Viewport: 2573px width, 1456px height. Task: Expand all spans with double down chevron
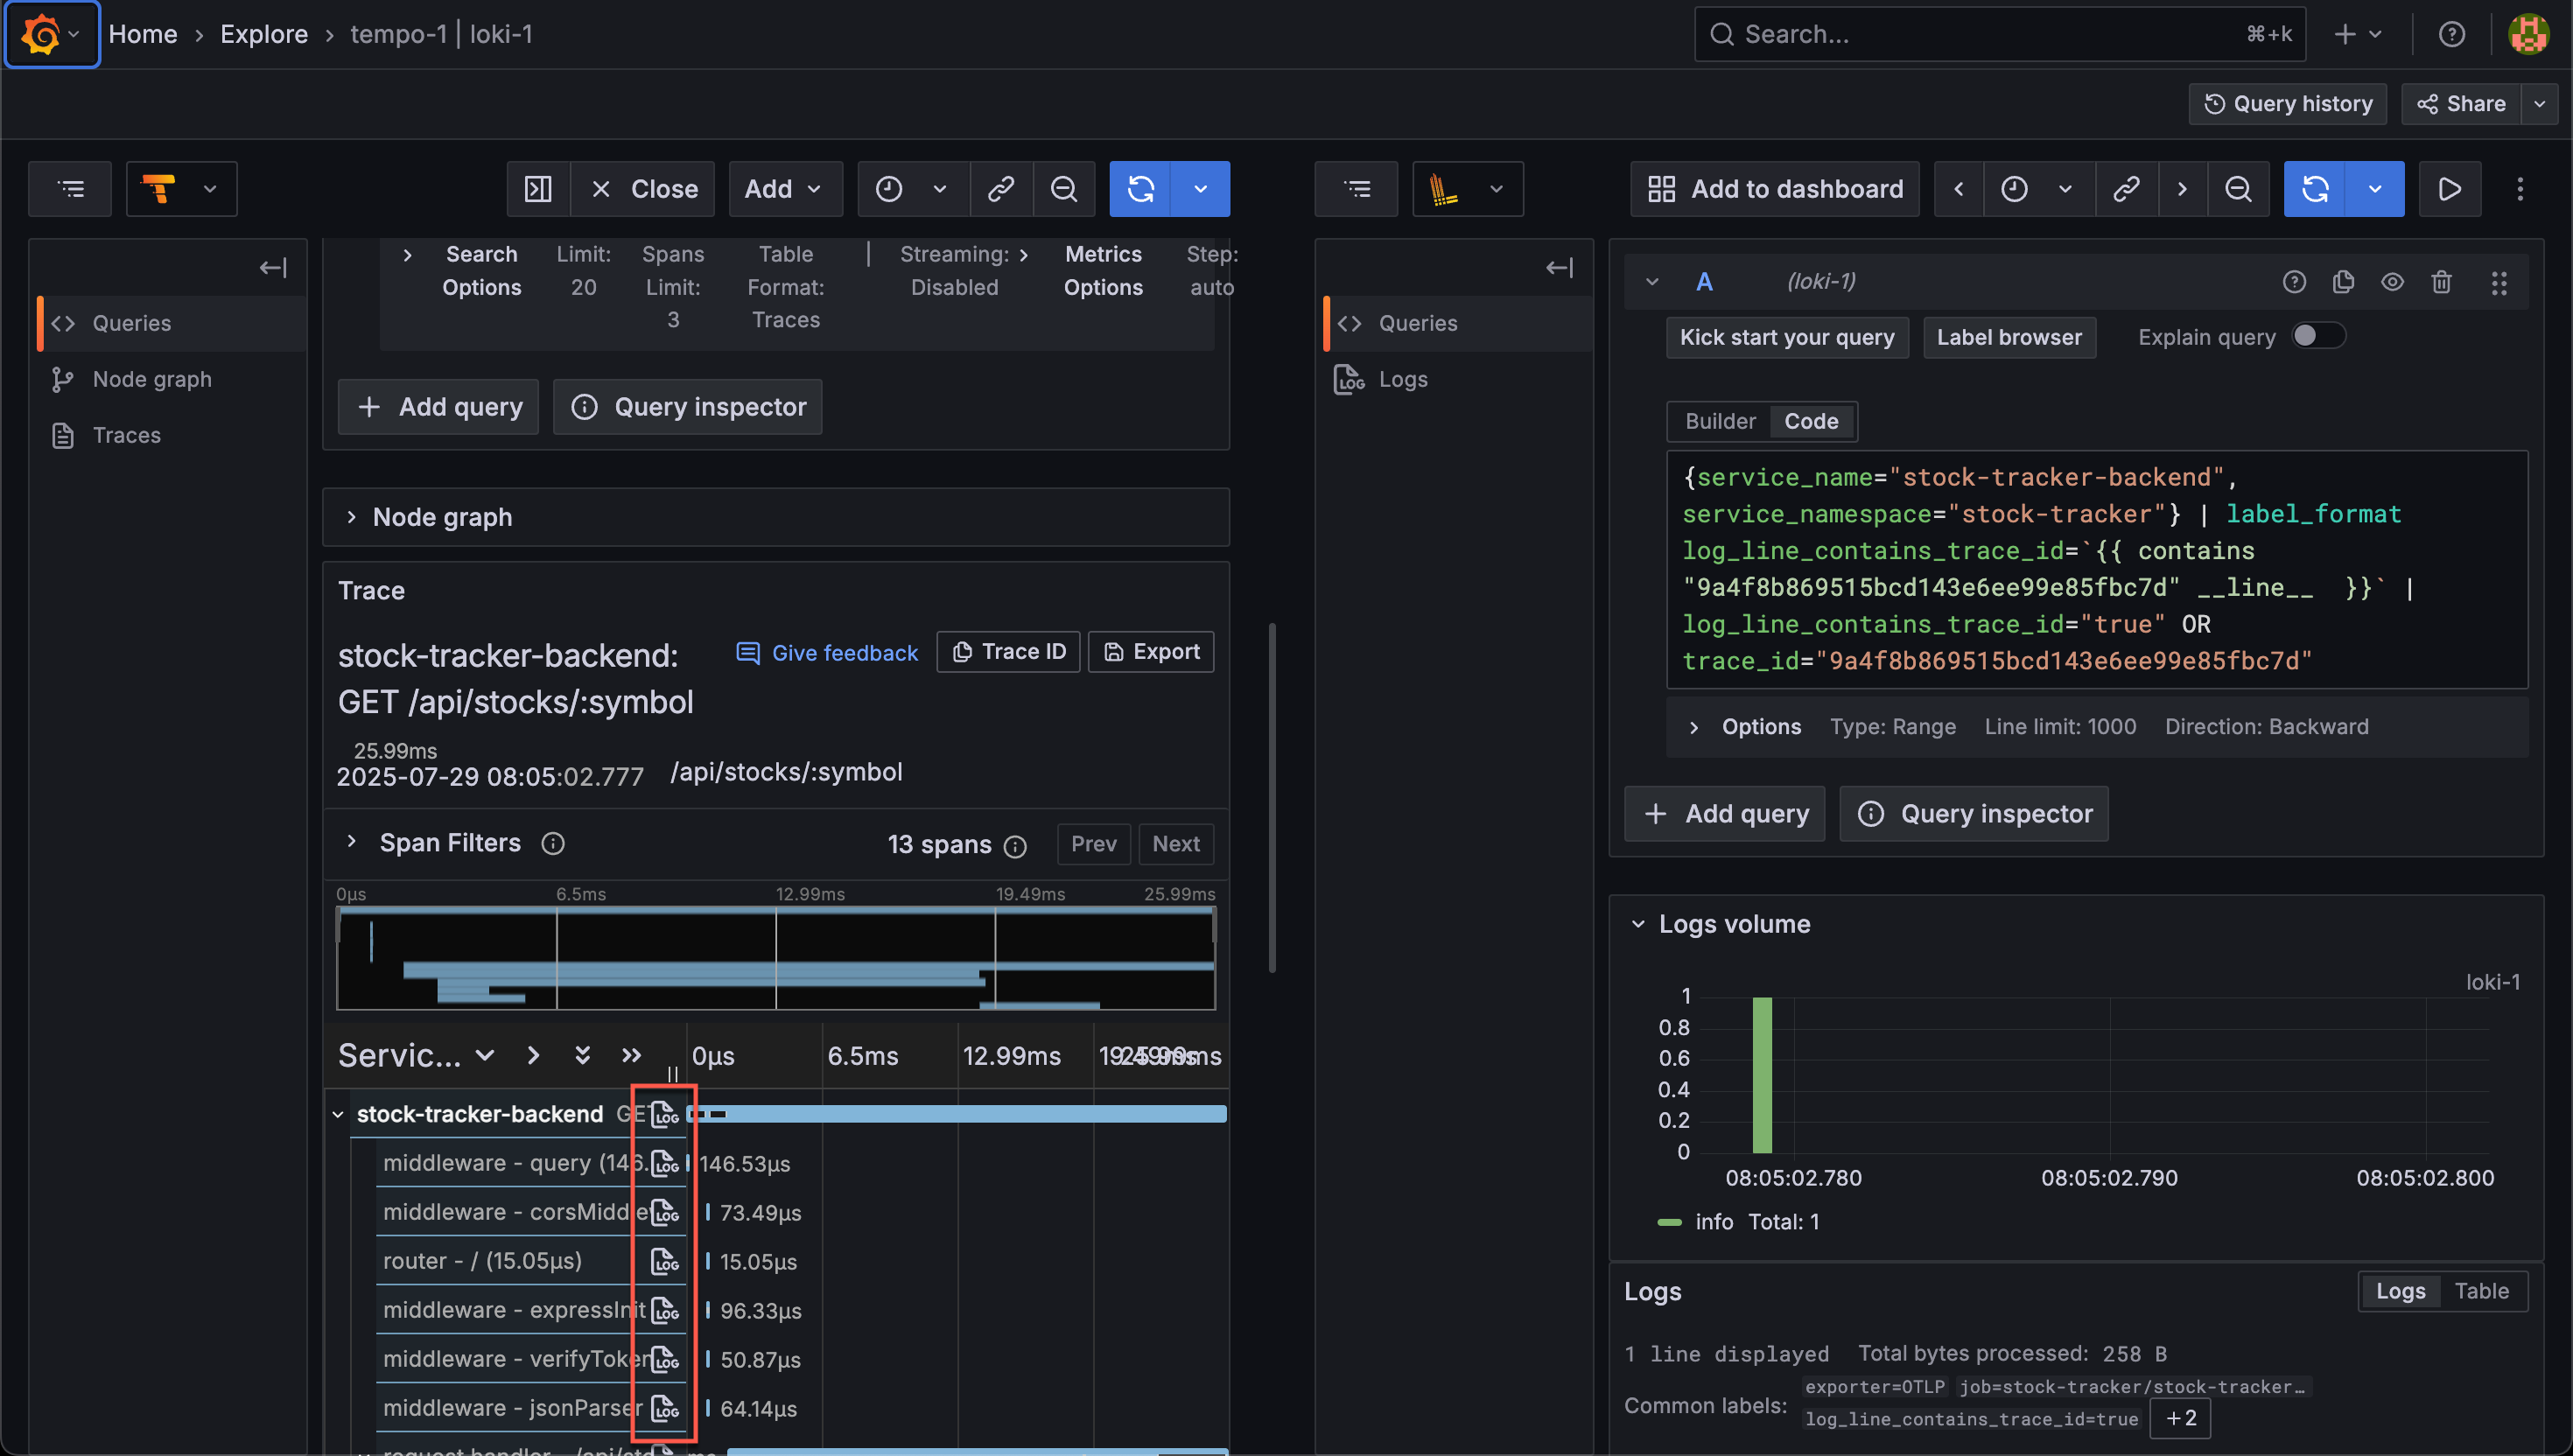tap(582, 1055)
